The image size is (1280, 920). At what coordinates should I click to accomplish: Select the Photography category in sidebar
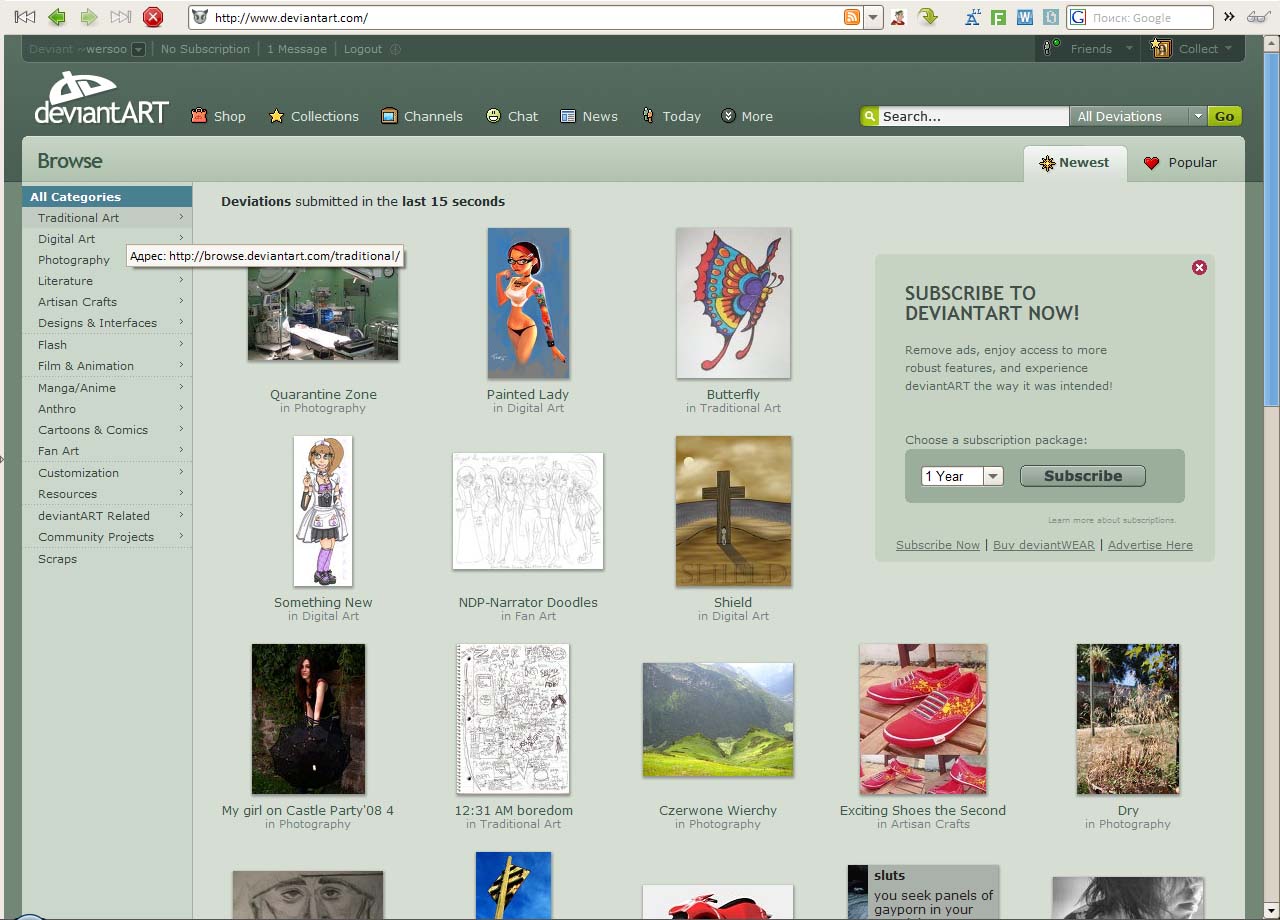pos(74,260)
